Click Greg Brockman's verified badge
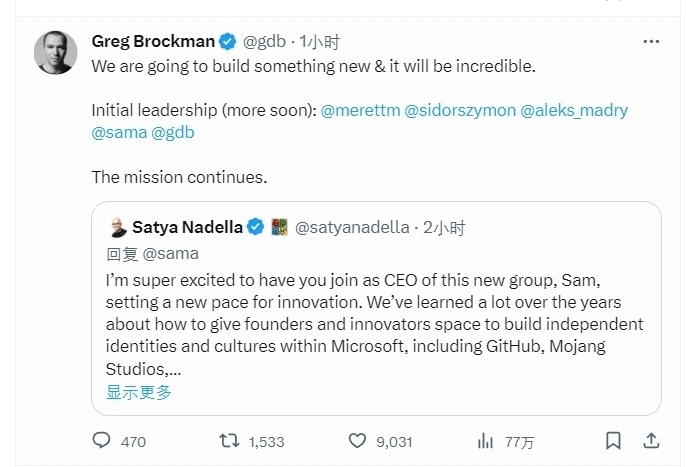Image resolution: width=686 pixels, height=467 pixels. click(x=228, y=42)
